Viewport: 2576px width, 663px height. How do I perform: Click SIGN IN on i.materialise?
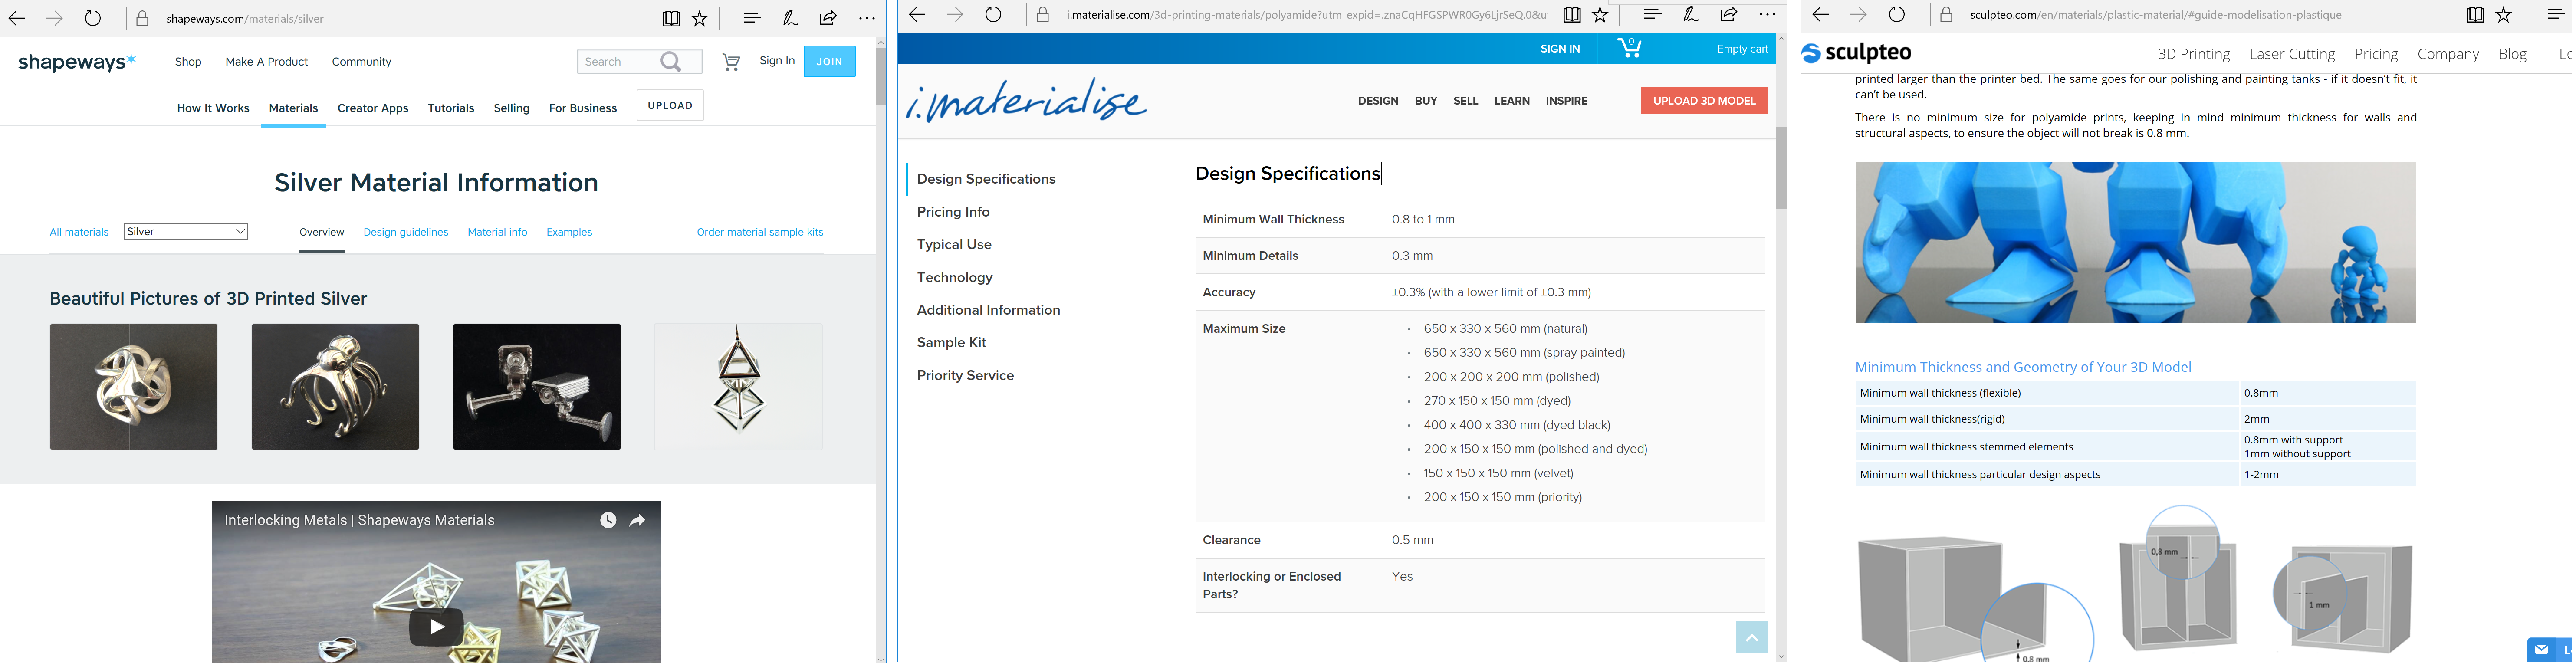[1560, 49]
